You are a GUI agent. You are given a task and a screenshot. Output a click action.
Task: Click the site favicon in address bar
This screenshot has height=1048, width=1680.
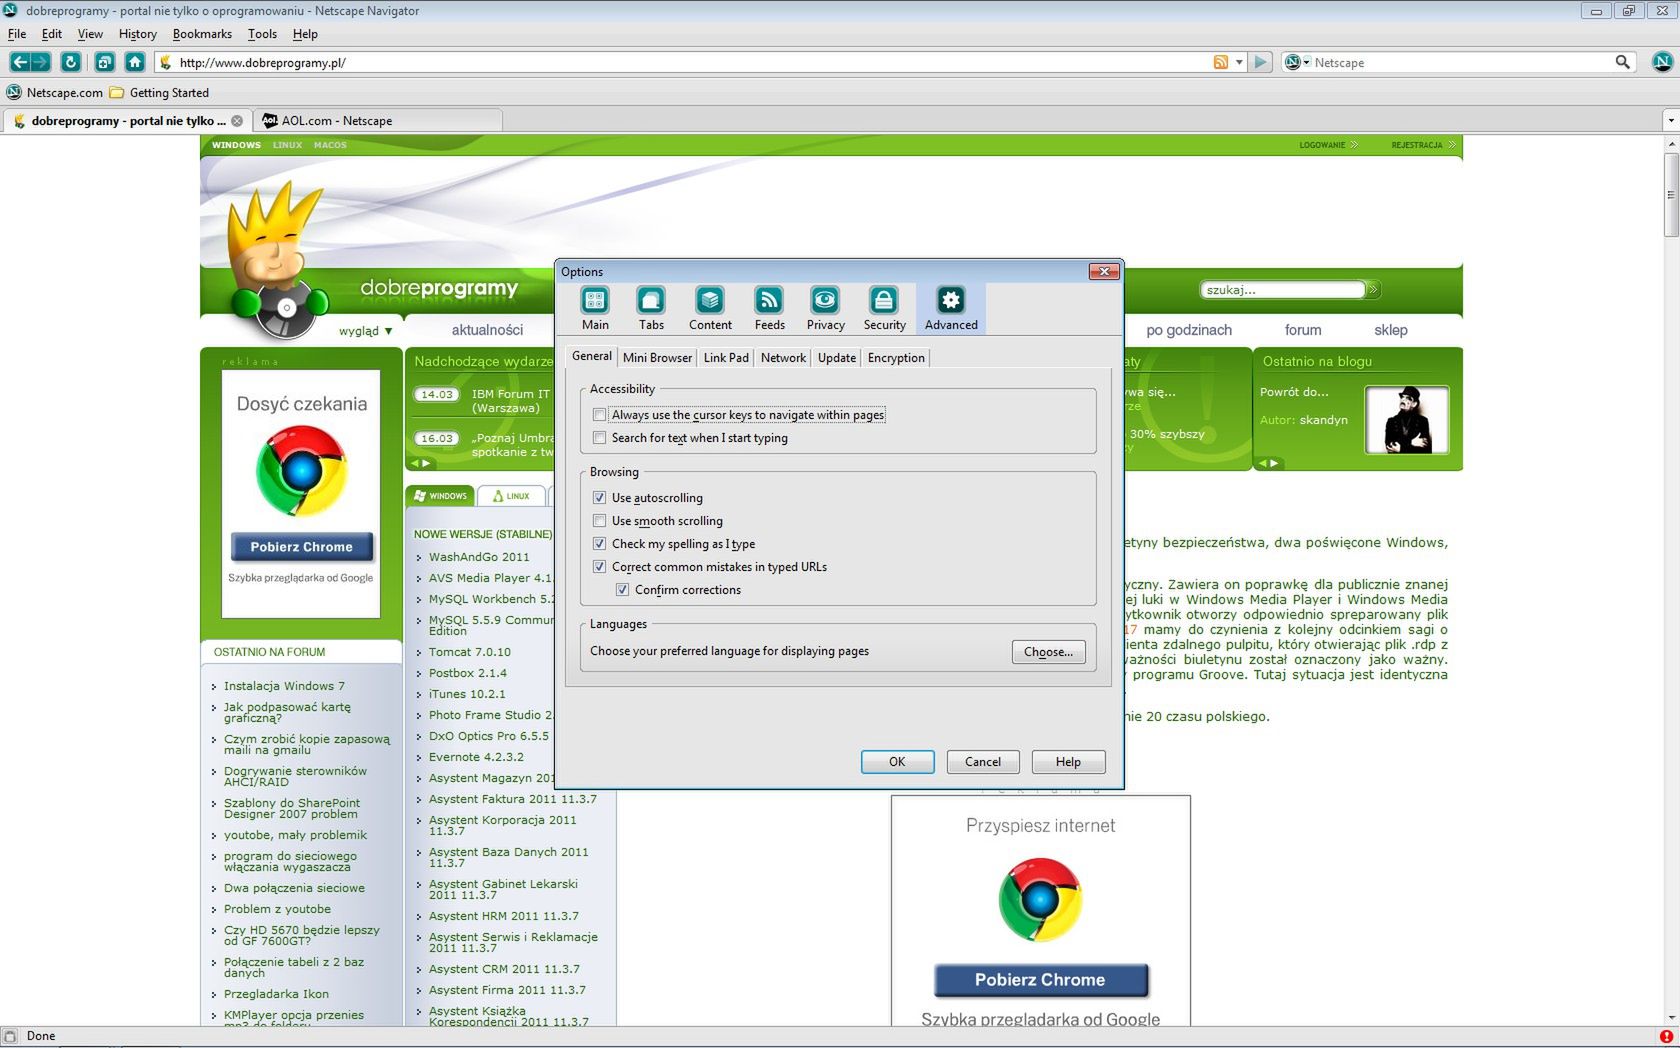166,62
